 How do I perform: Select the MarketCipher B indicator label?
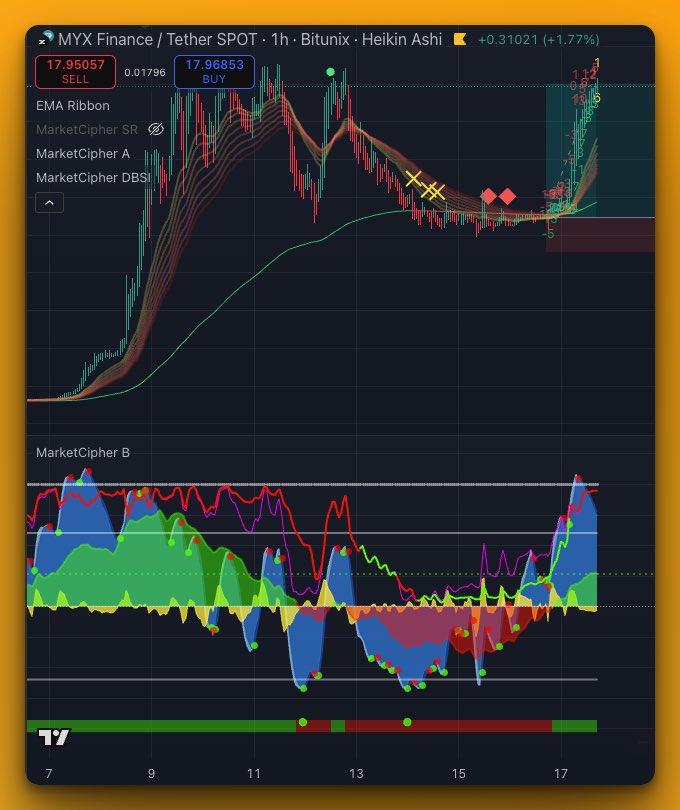(x=83, y=453)
